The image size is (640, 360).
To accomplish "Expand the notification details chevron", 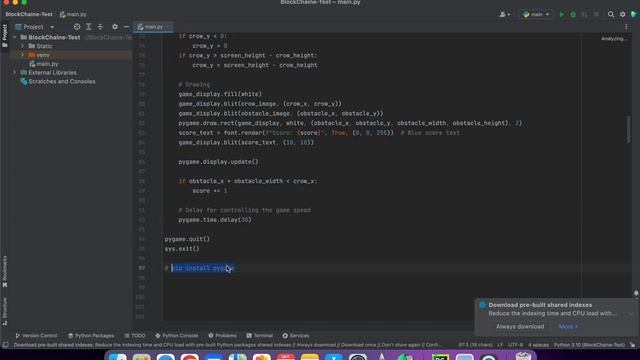I will (631, 313).
